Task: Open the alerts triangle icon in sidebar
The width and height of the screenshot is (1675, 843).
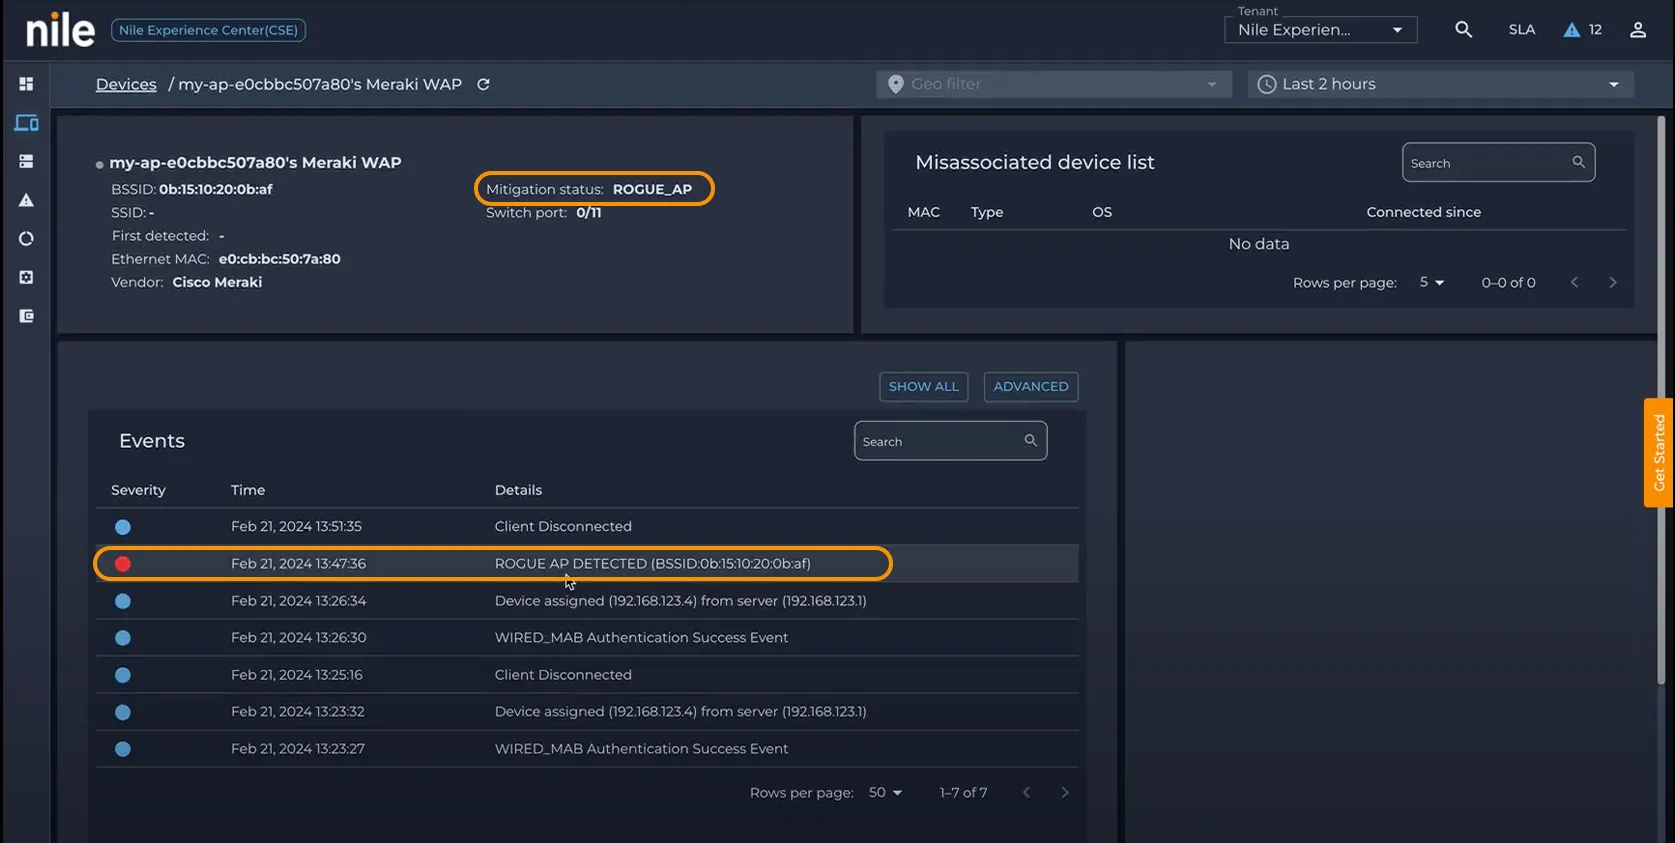Action: pos(26,200)
